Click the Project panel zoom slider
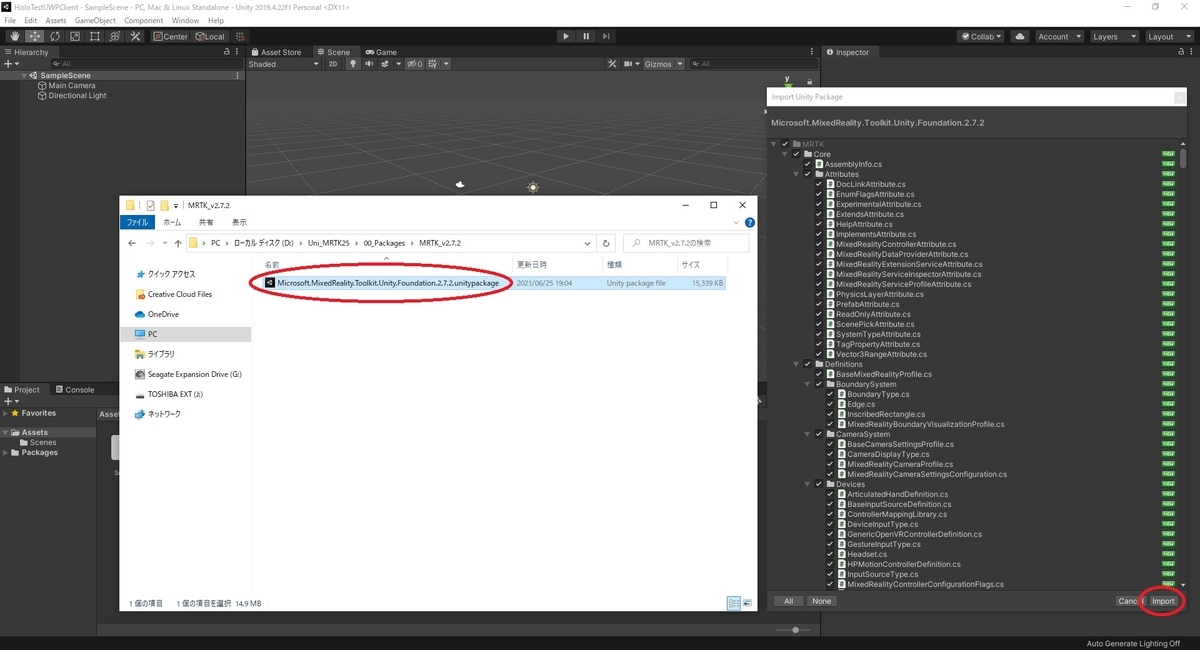The width and height of the screenshot is (1200, 650). click(x=795, y=630)
